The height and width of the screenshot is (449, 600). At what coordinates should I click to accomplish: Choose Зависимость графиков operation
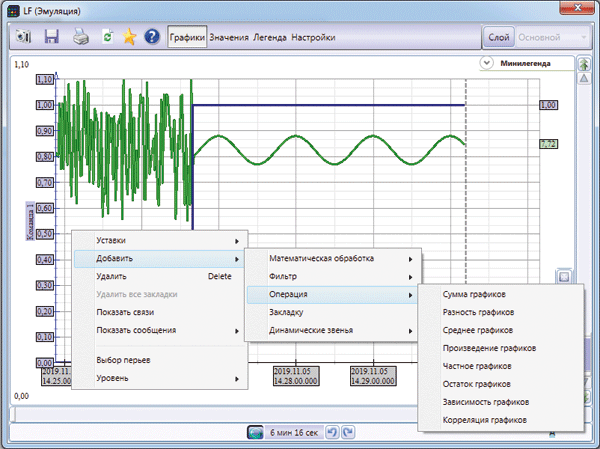(x=501, y=402)
